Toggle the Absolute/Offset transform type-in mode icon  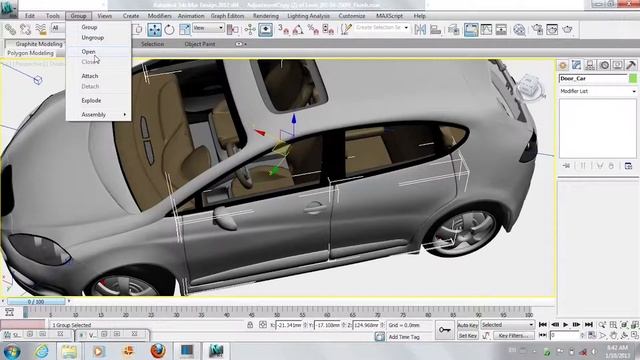(x=262, y=325)
